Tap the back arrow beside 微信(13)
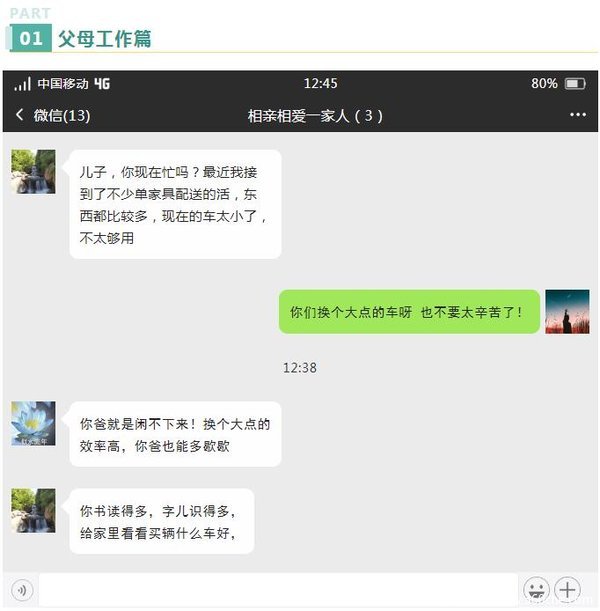The height and width of the screenshot is (611, 600). 19,115
